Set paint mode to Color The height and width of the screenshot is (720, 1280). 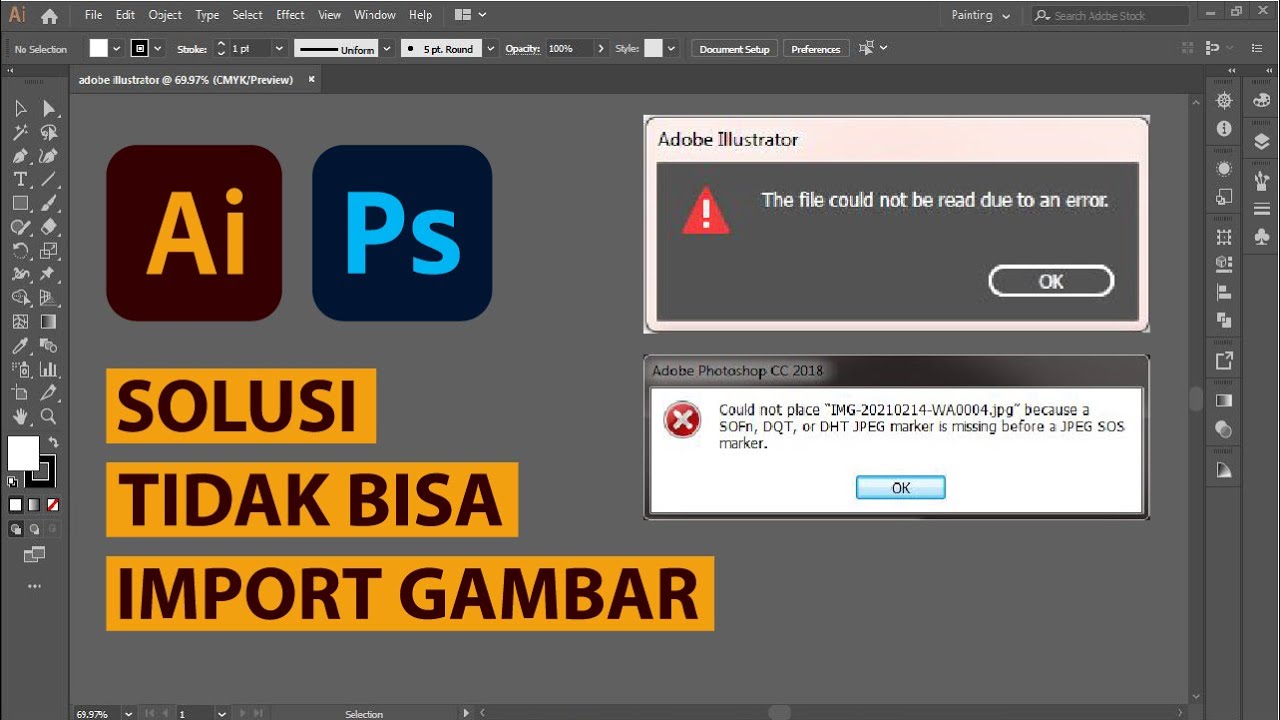(15, 505)
